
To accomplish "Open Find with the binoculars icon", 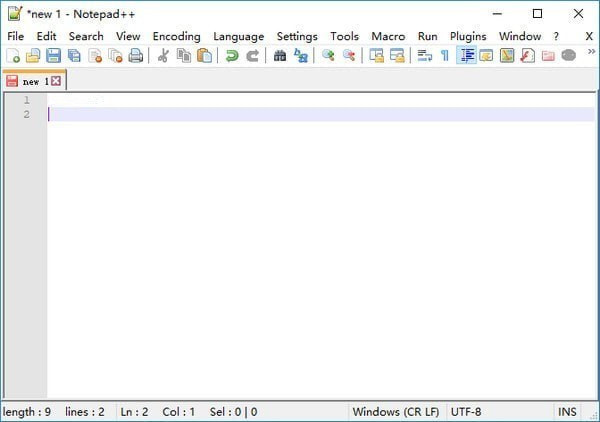I will (x=280, y=56).
